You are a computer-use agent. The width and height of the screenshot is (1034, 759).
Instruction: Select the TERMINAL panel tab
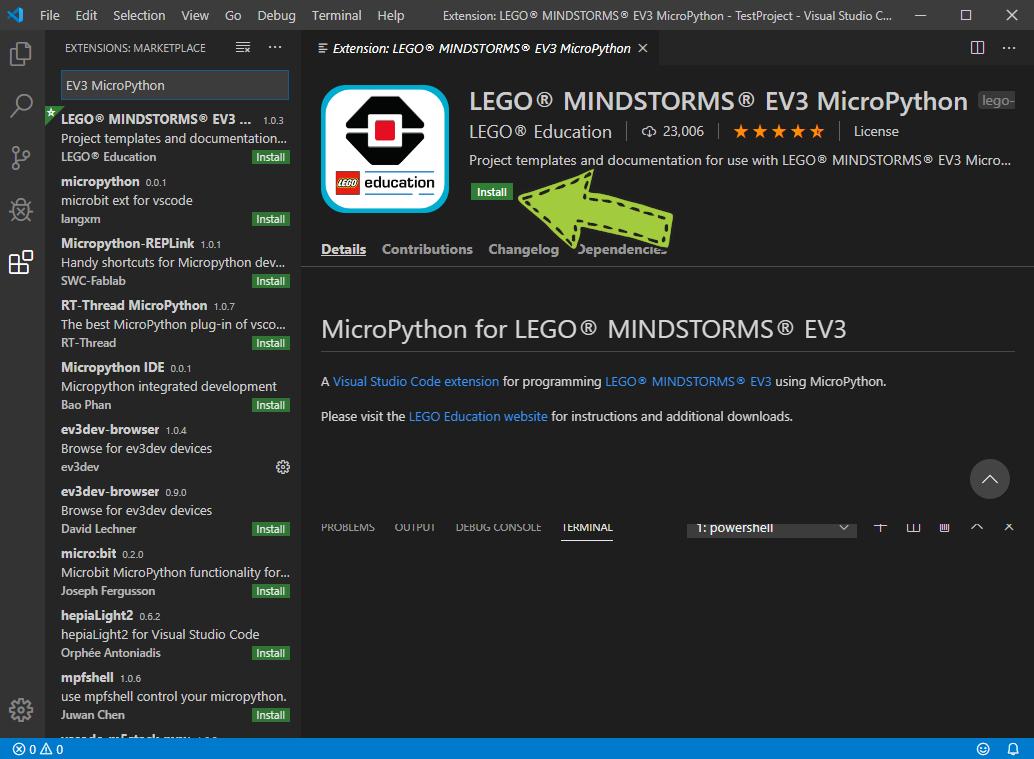pyautogui.click(x=587, y=528)
